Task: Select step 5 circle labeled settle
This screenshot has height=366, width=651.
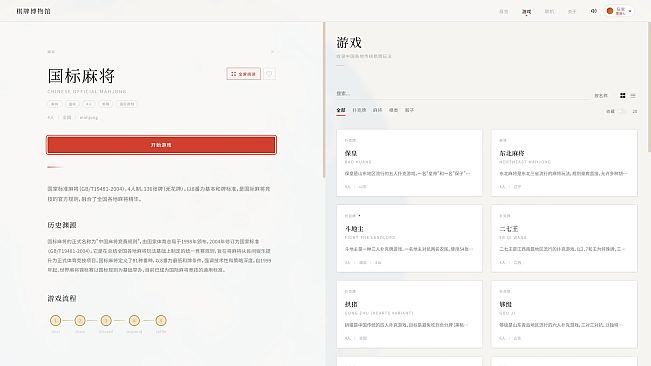Action: coord(161,320)
